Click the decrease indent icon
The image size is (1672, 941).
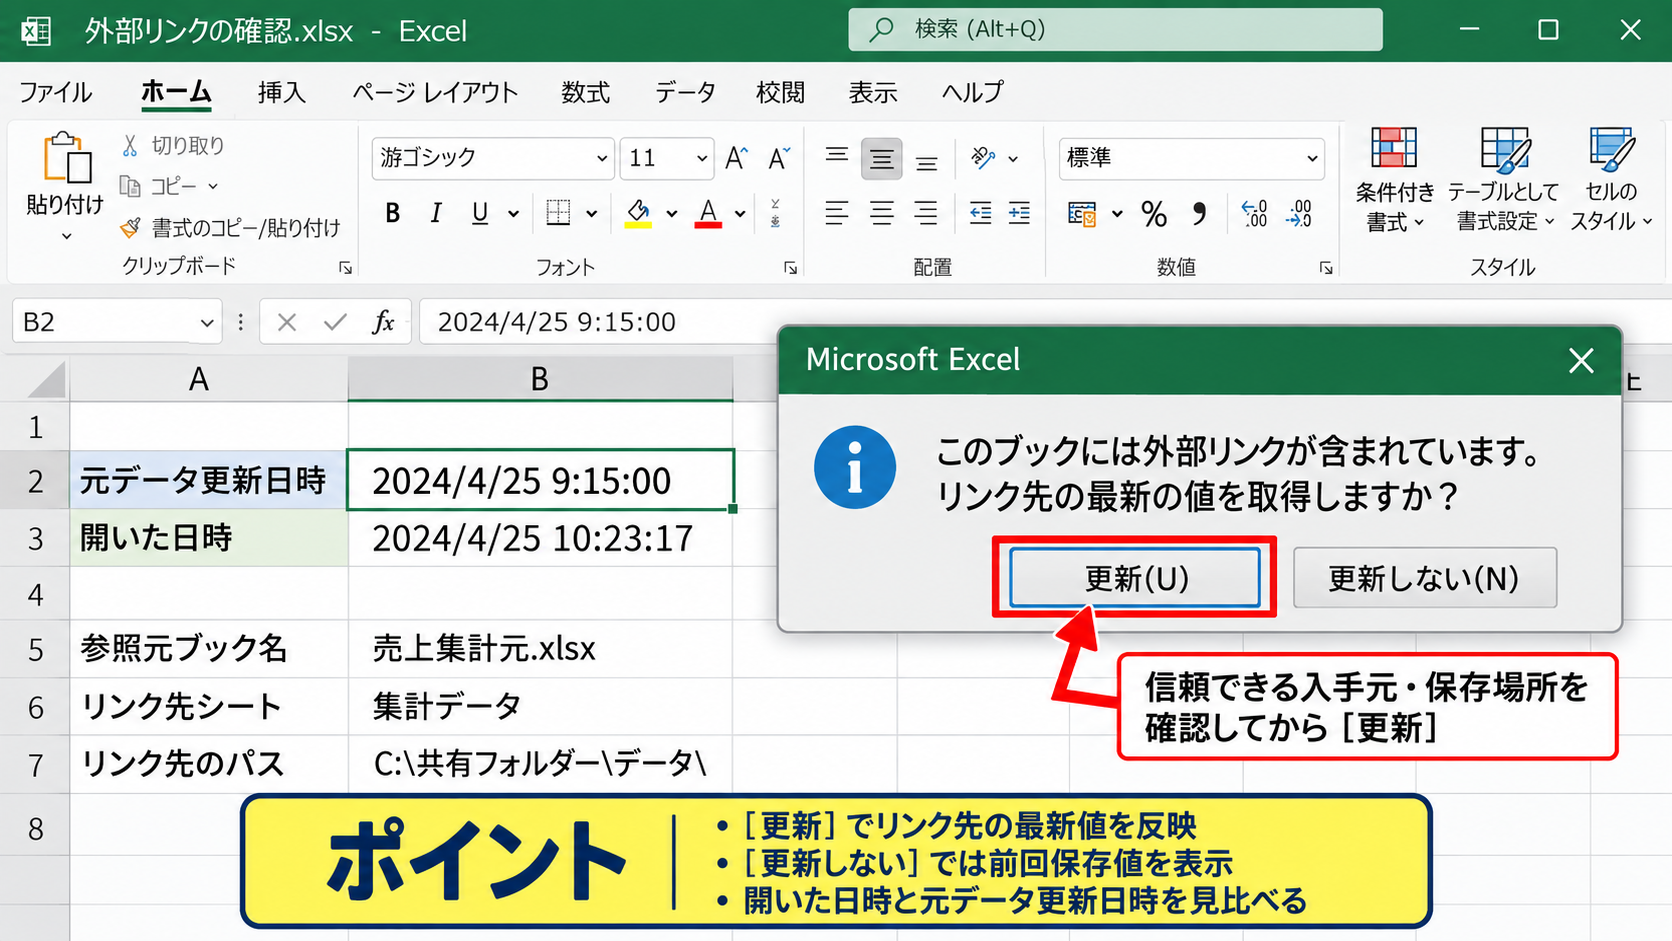981,213
